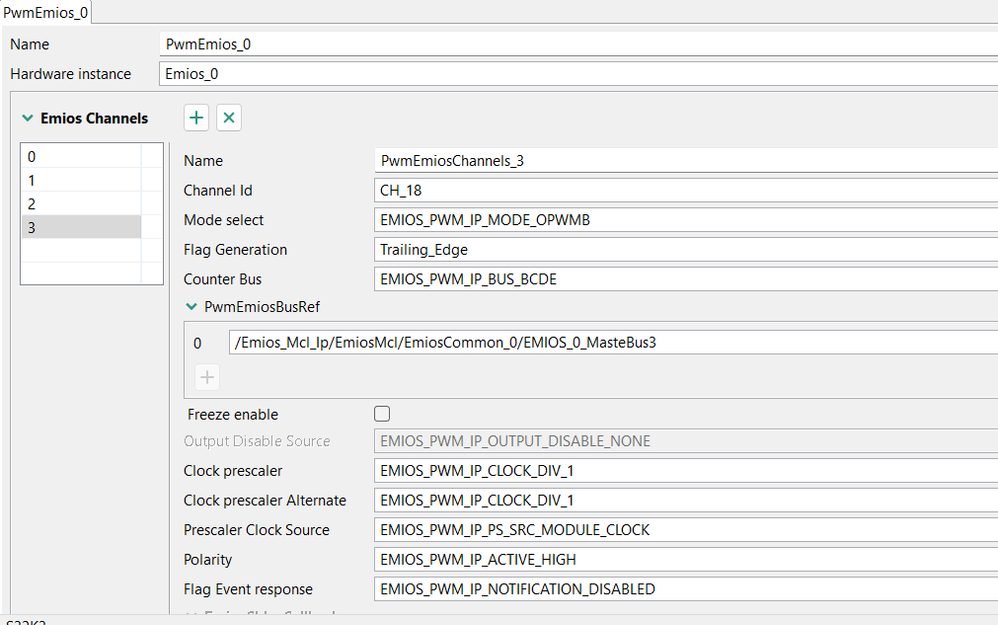998x625 pixels.
Task: Select channel 2 in the channels list
Action: pos(80,204)
